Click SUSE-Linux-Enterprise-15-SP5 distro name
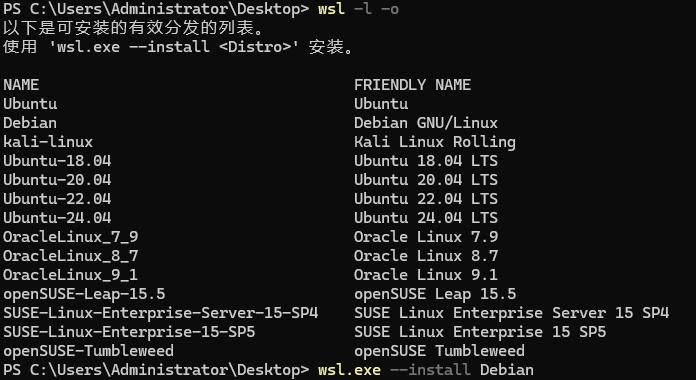 coord(129,332)
